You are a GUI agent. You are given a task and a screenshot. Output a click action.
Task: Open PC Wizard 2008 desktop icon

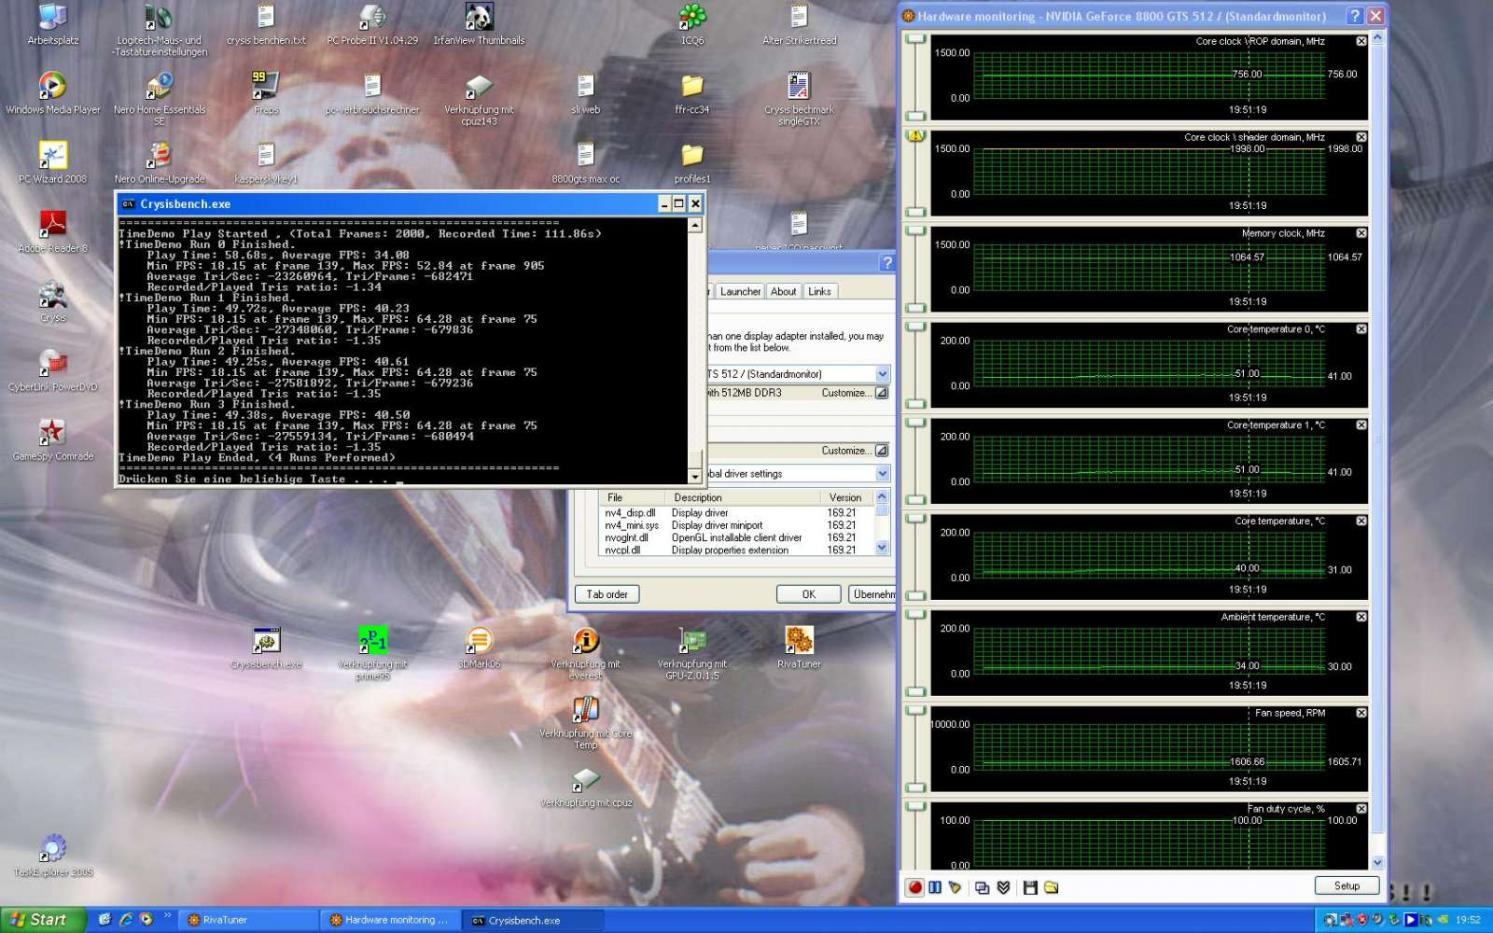pyautogui.click(x=53, y=162)
